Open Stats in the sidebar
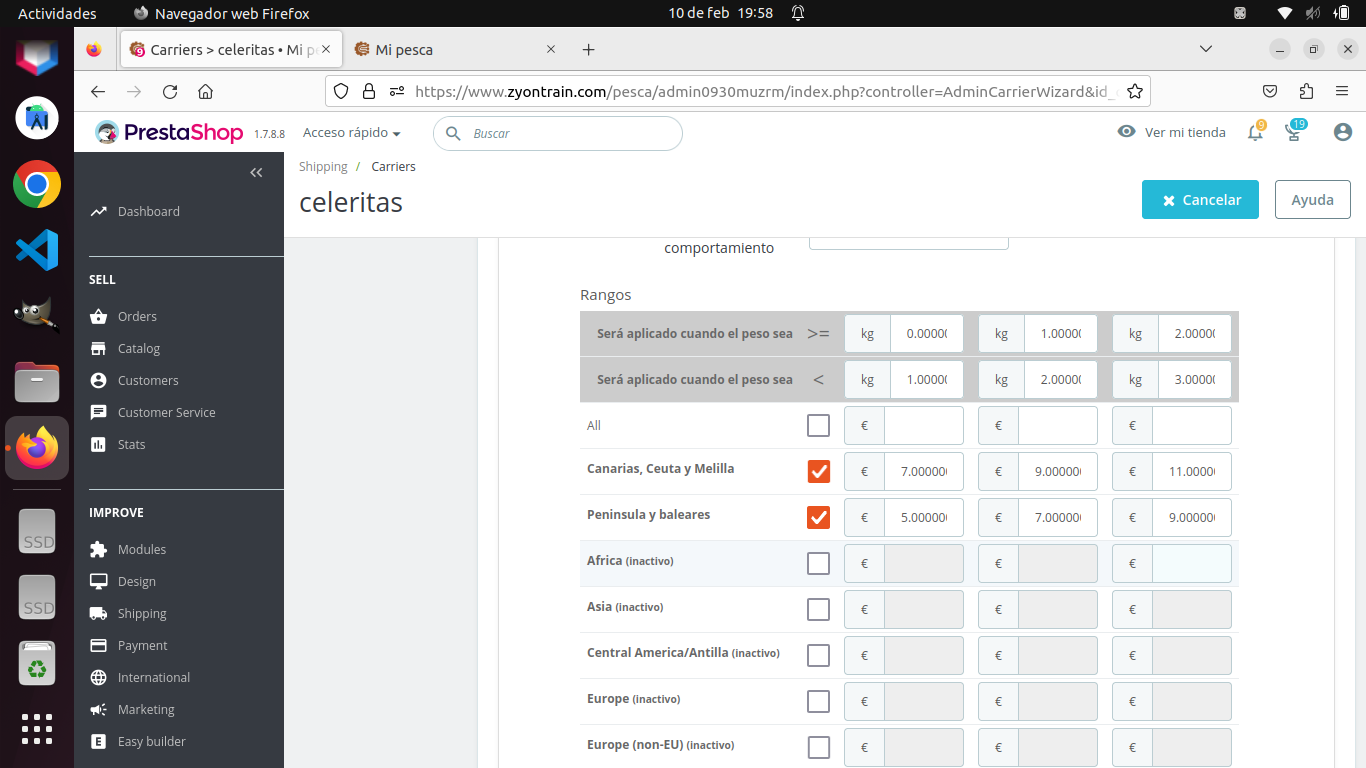 [x=131, y=444]
